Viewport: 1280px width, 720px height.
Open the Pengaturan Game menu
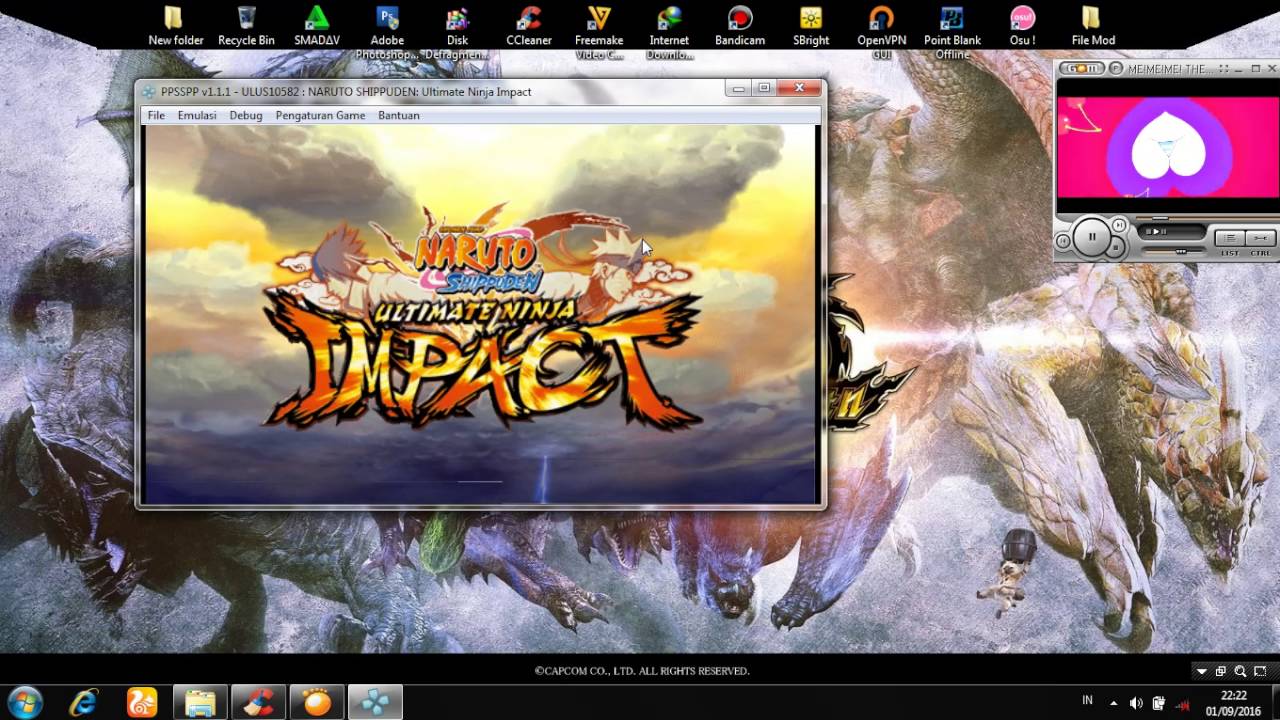[320, 115]
